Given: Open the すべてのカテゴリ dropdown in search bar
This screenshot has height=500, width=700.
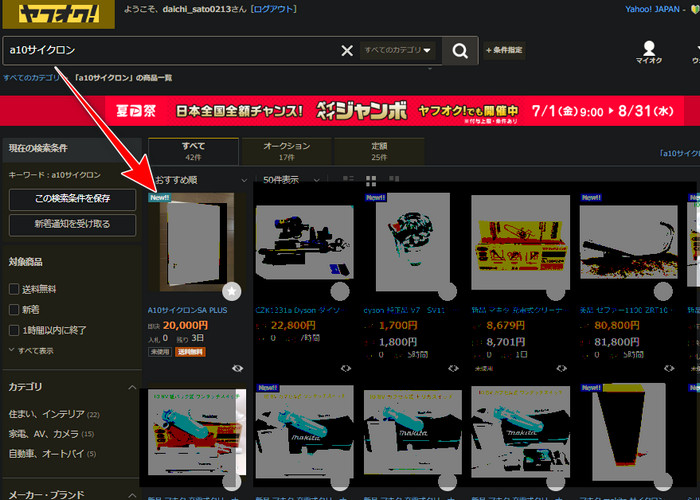Looking at the screenshot, I should [397, 50].
